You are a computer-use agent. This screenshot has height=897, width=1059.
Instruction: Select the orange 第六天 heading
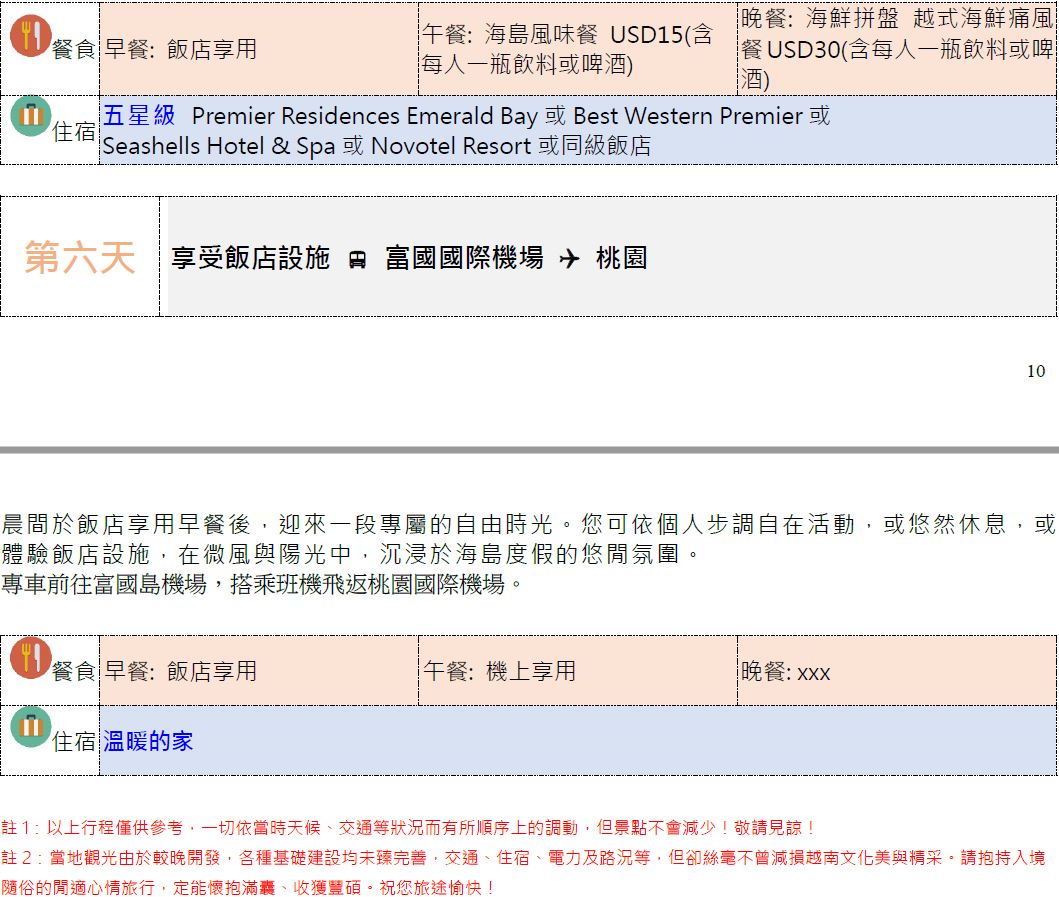[x=79, y=257]
